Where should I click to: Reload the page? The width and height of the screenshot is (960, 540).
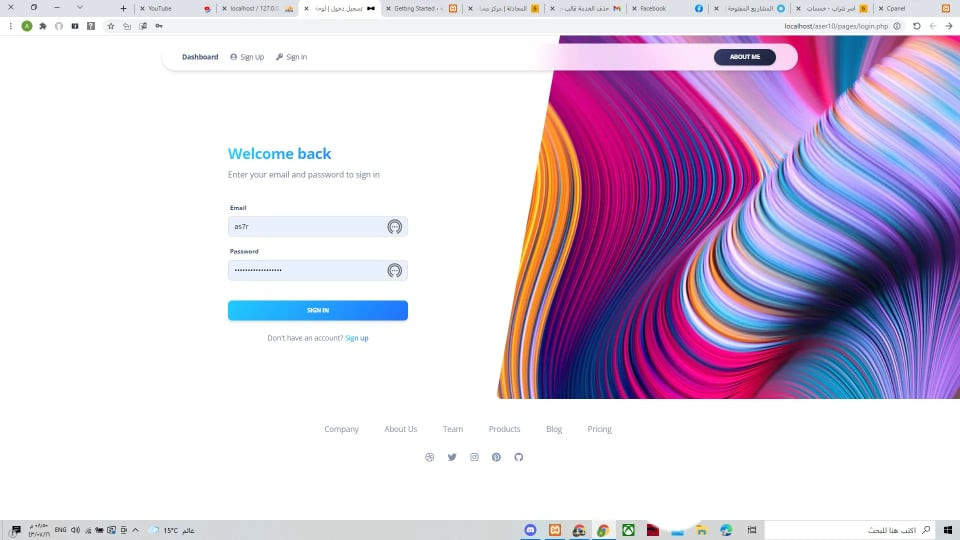click(x=917, y=26)
